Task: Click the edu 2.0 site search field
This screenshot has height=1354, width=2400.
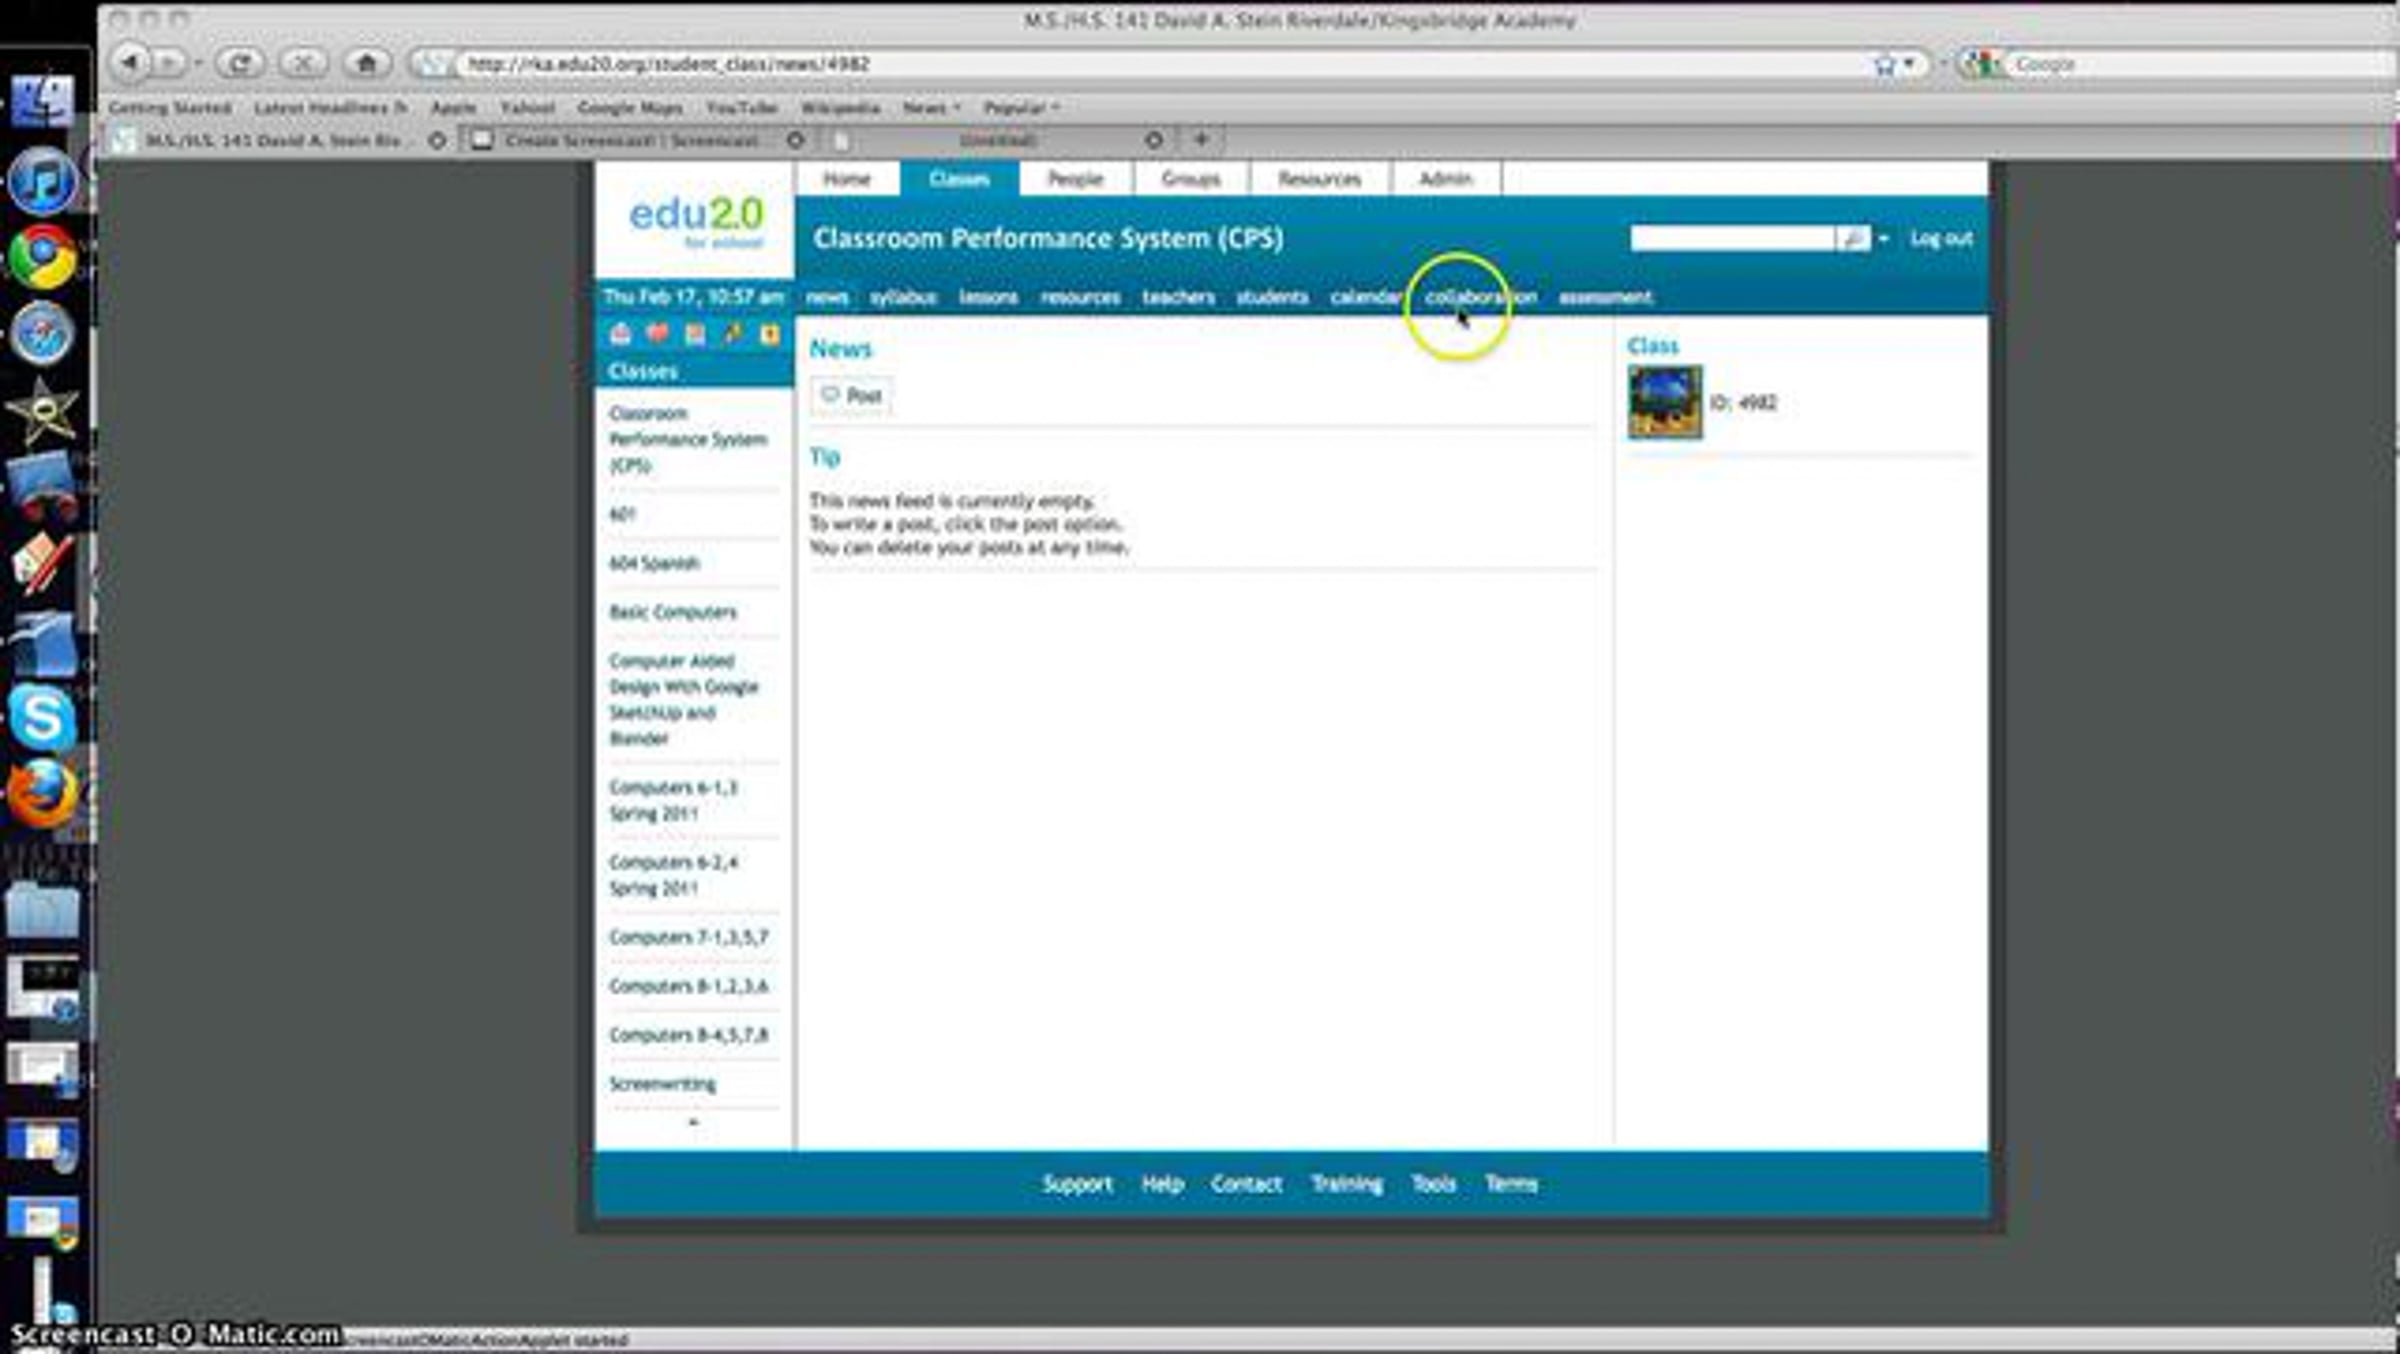Action: [1732, 239]
